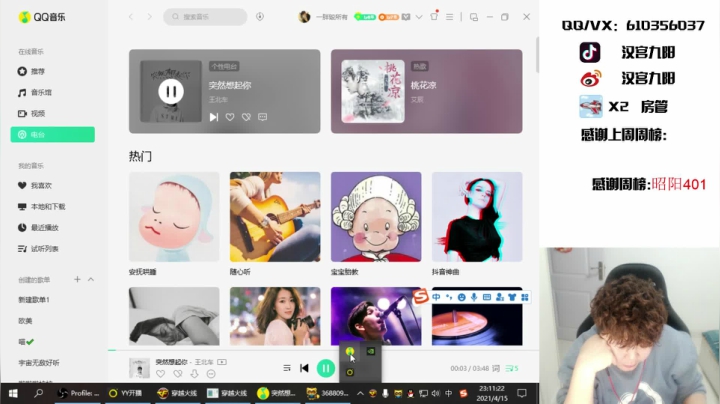Image resolution: width=720 pixels, height=404 pixels.
Task: Open the skin shirt icon in header
Action: 434,16
